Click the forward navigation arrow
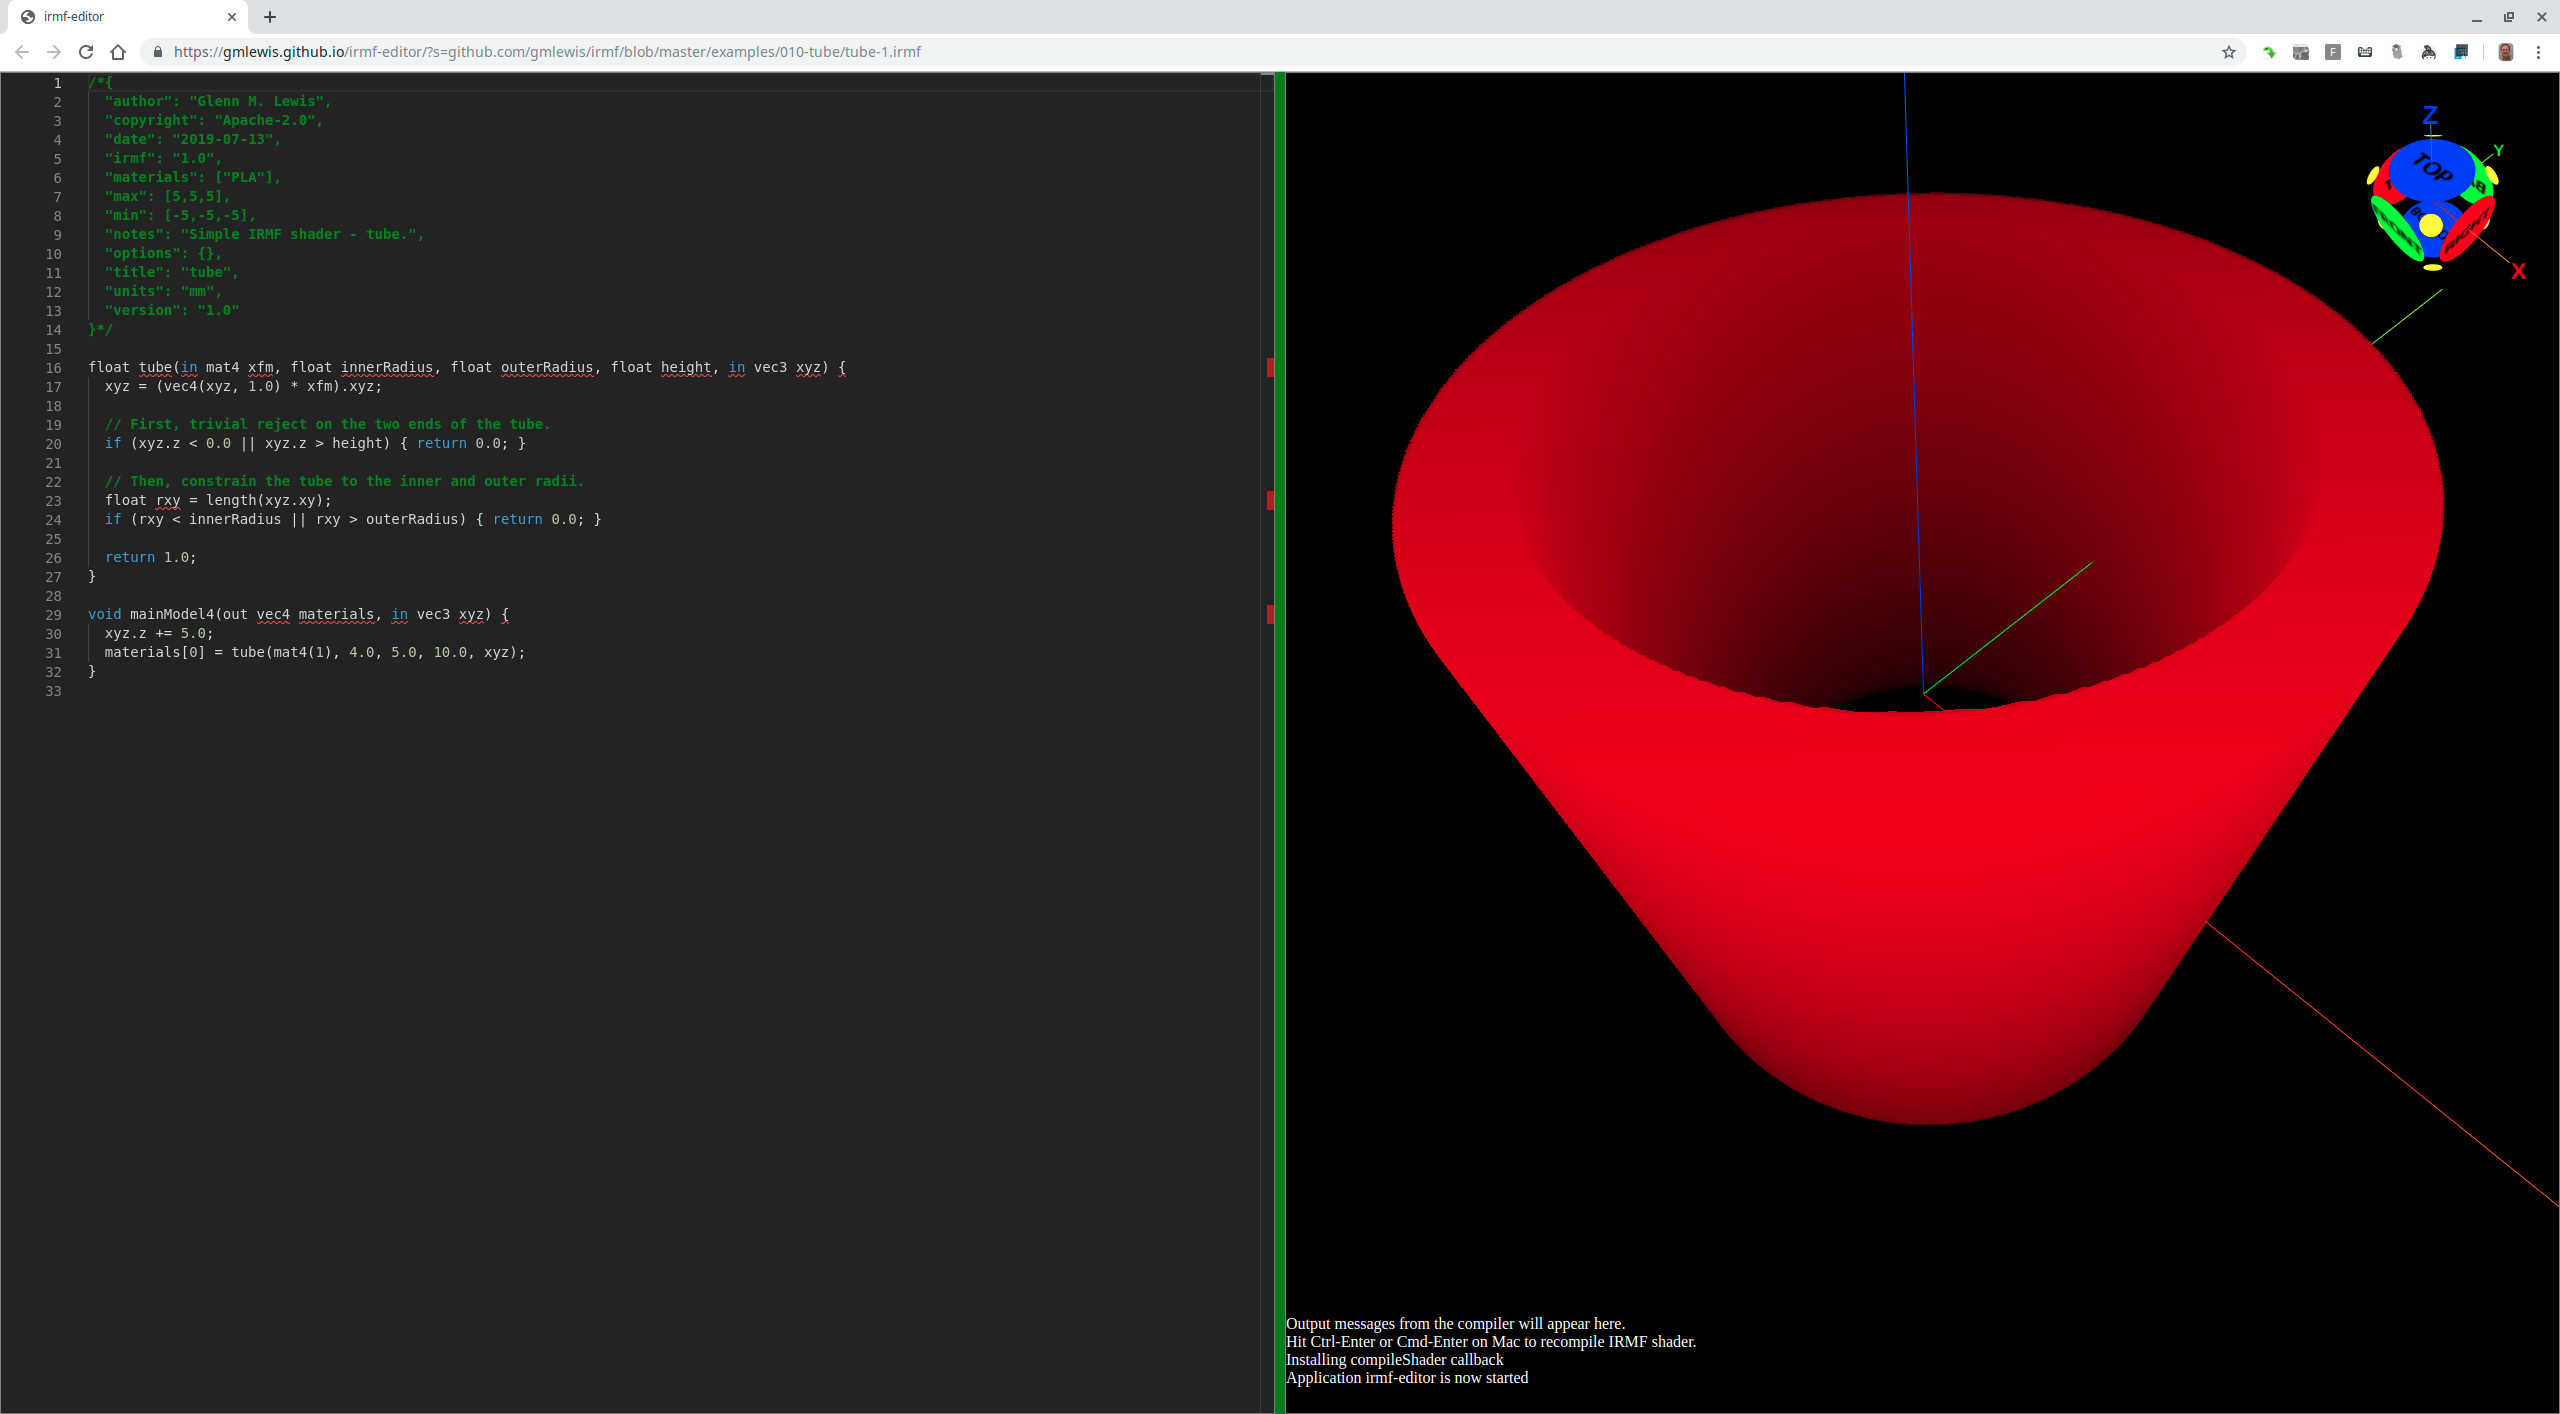The image size is (2560, 1414). tap(54, 52)
